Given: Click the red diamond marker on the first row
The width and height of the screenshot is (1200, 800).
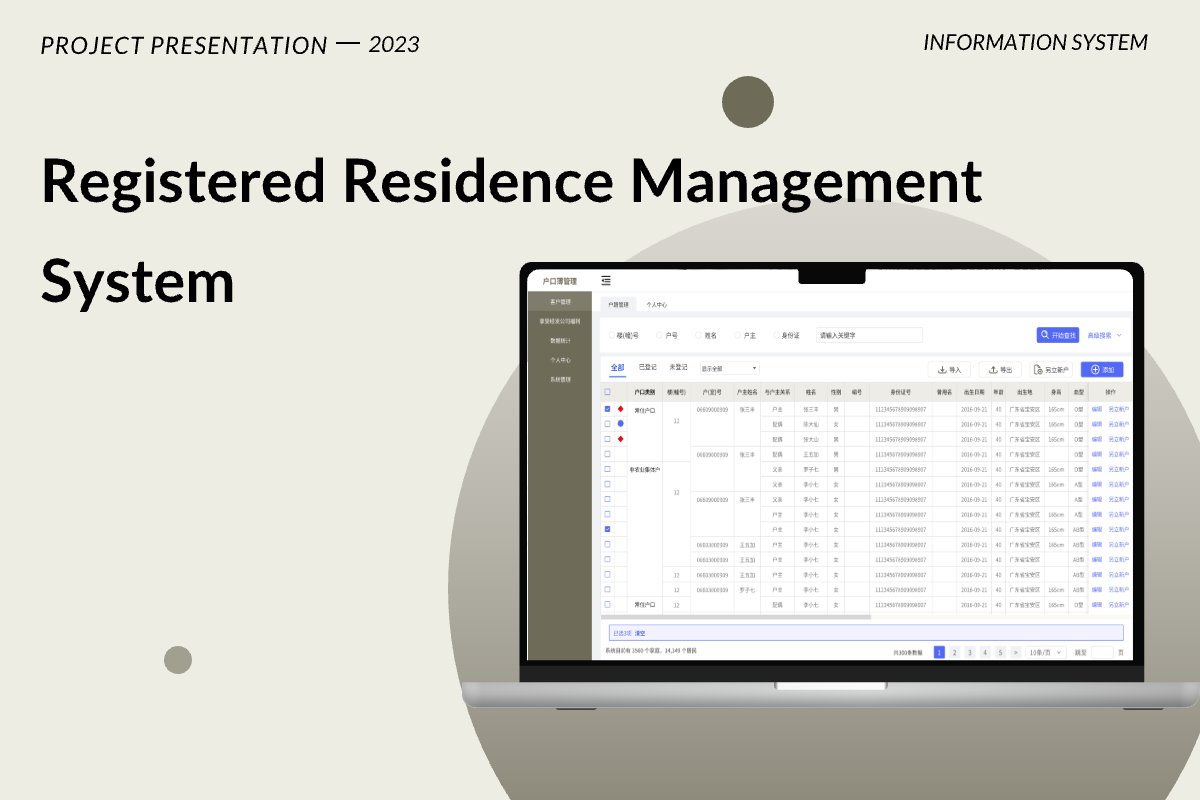Looking at the screenshot, I should 619,409.
